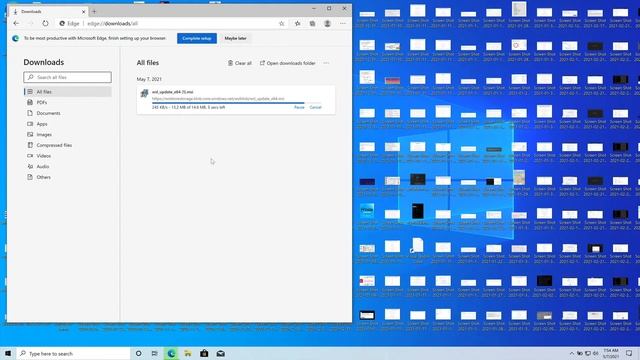Open the Collections icon in toolbar
Viewport: 640px width, 360px height.
tap(312, 24)
